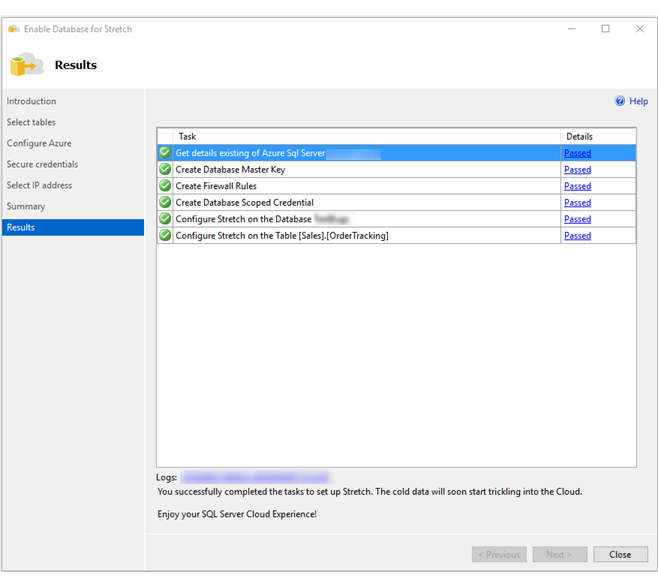Click the 'Logs:' label
Screen dimensions: 658x587
click(166, 477)
